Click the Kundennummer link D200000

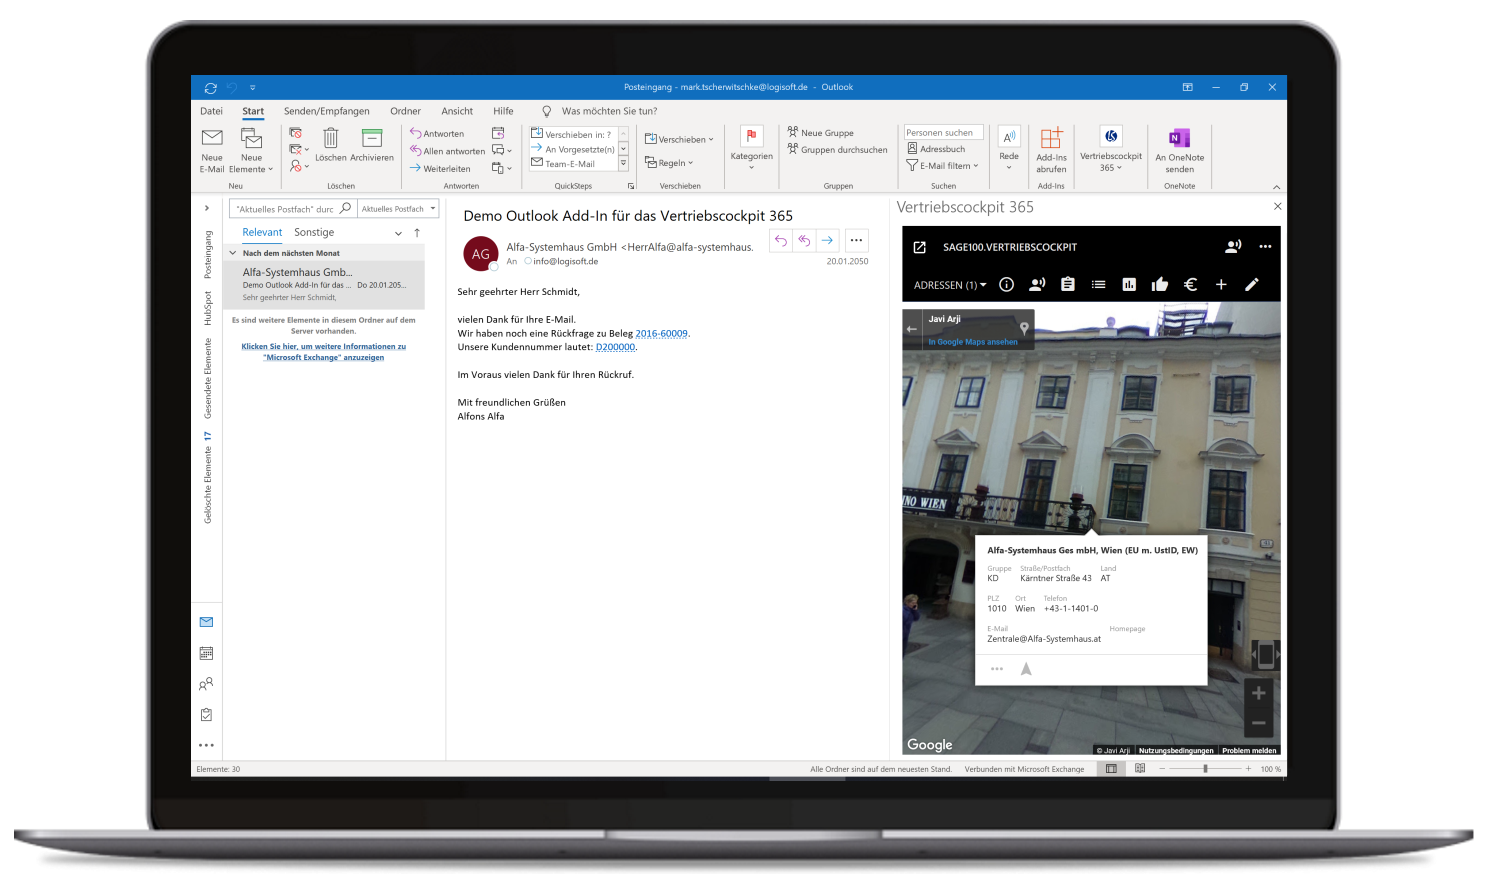(x=615, y=347)
